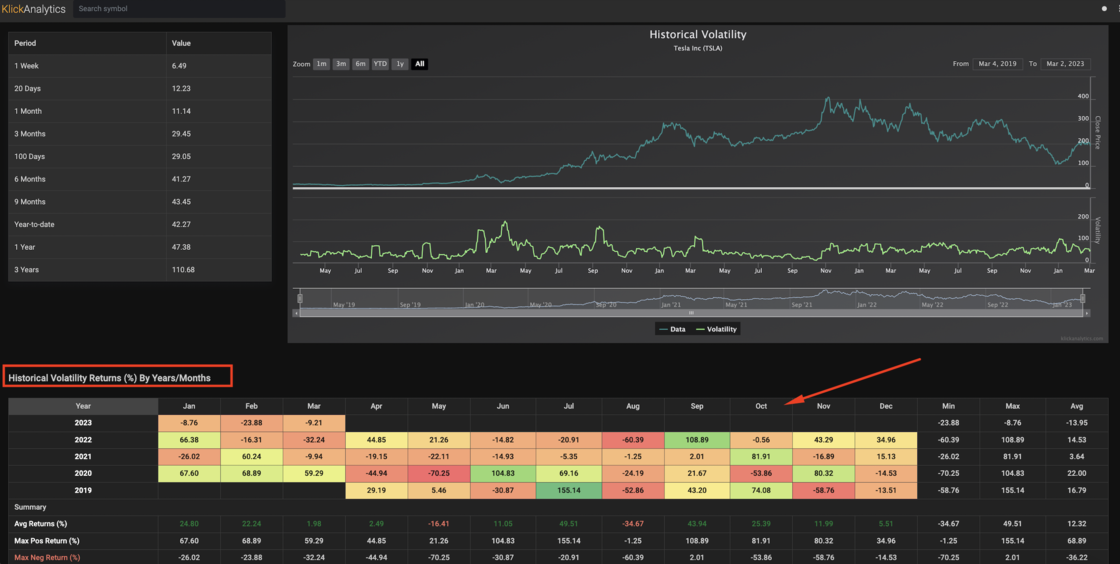Click the Avg column header

[x=1076, y=406]
